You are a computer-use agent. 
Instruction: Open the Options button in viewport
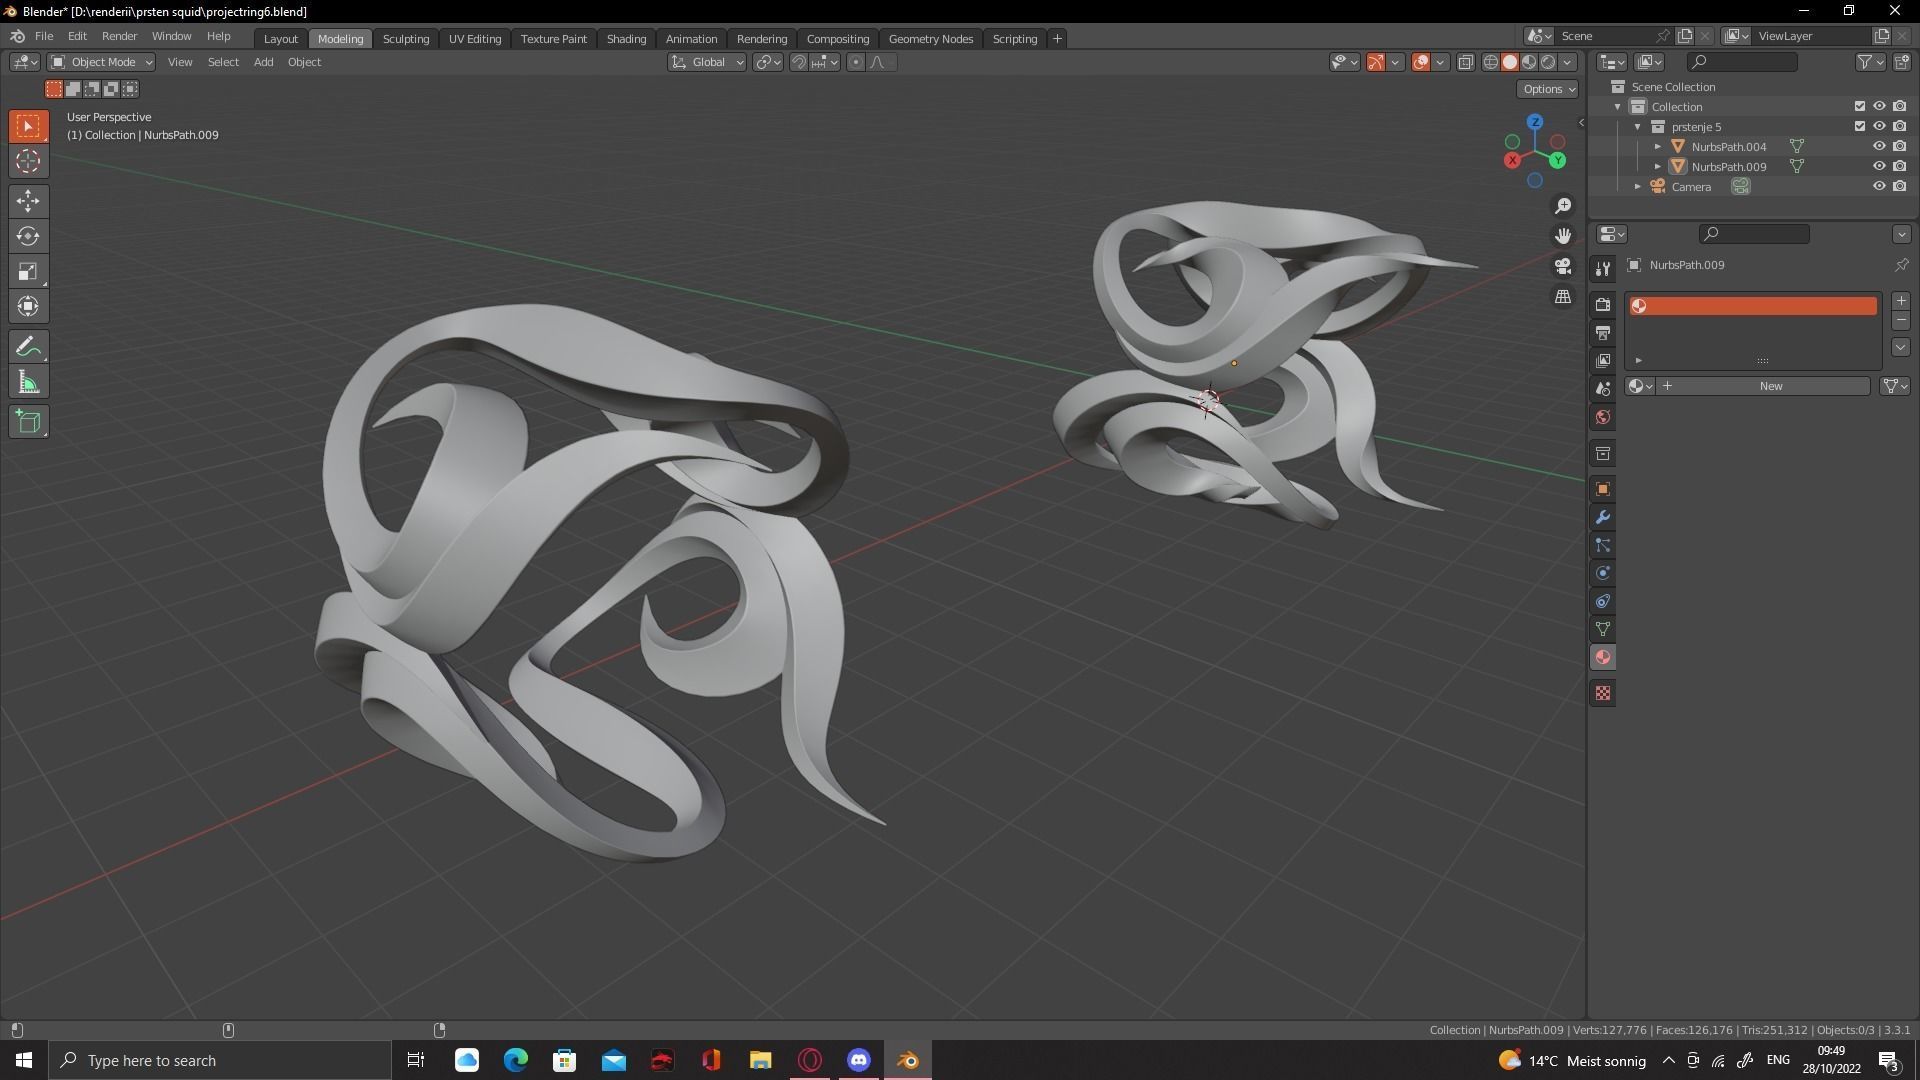1547,89
